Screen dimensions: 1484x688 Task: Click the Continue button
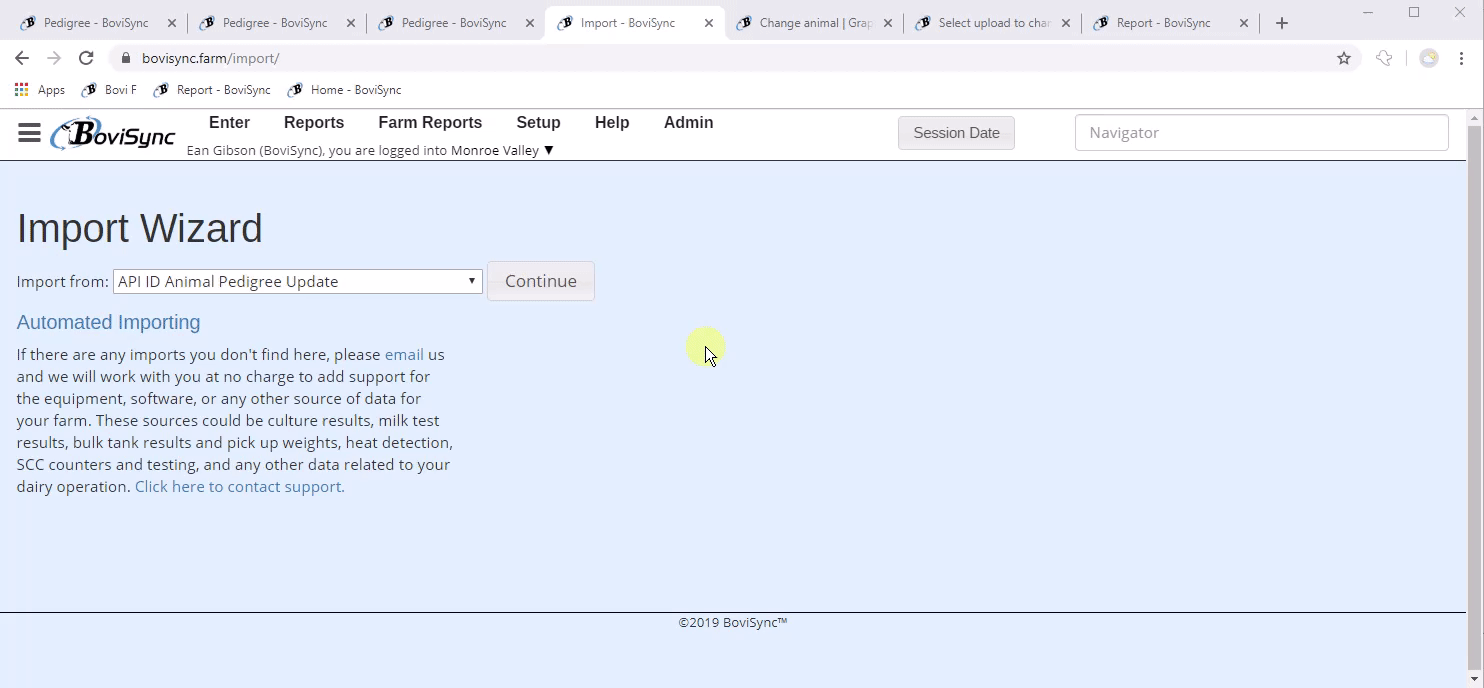[541, 281]
